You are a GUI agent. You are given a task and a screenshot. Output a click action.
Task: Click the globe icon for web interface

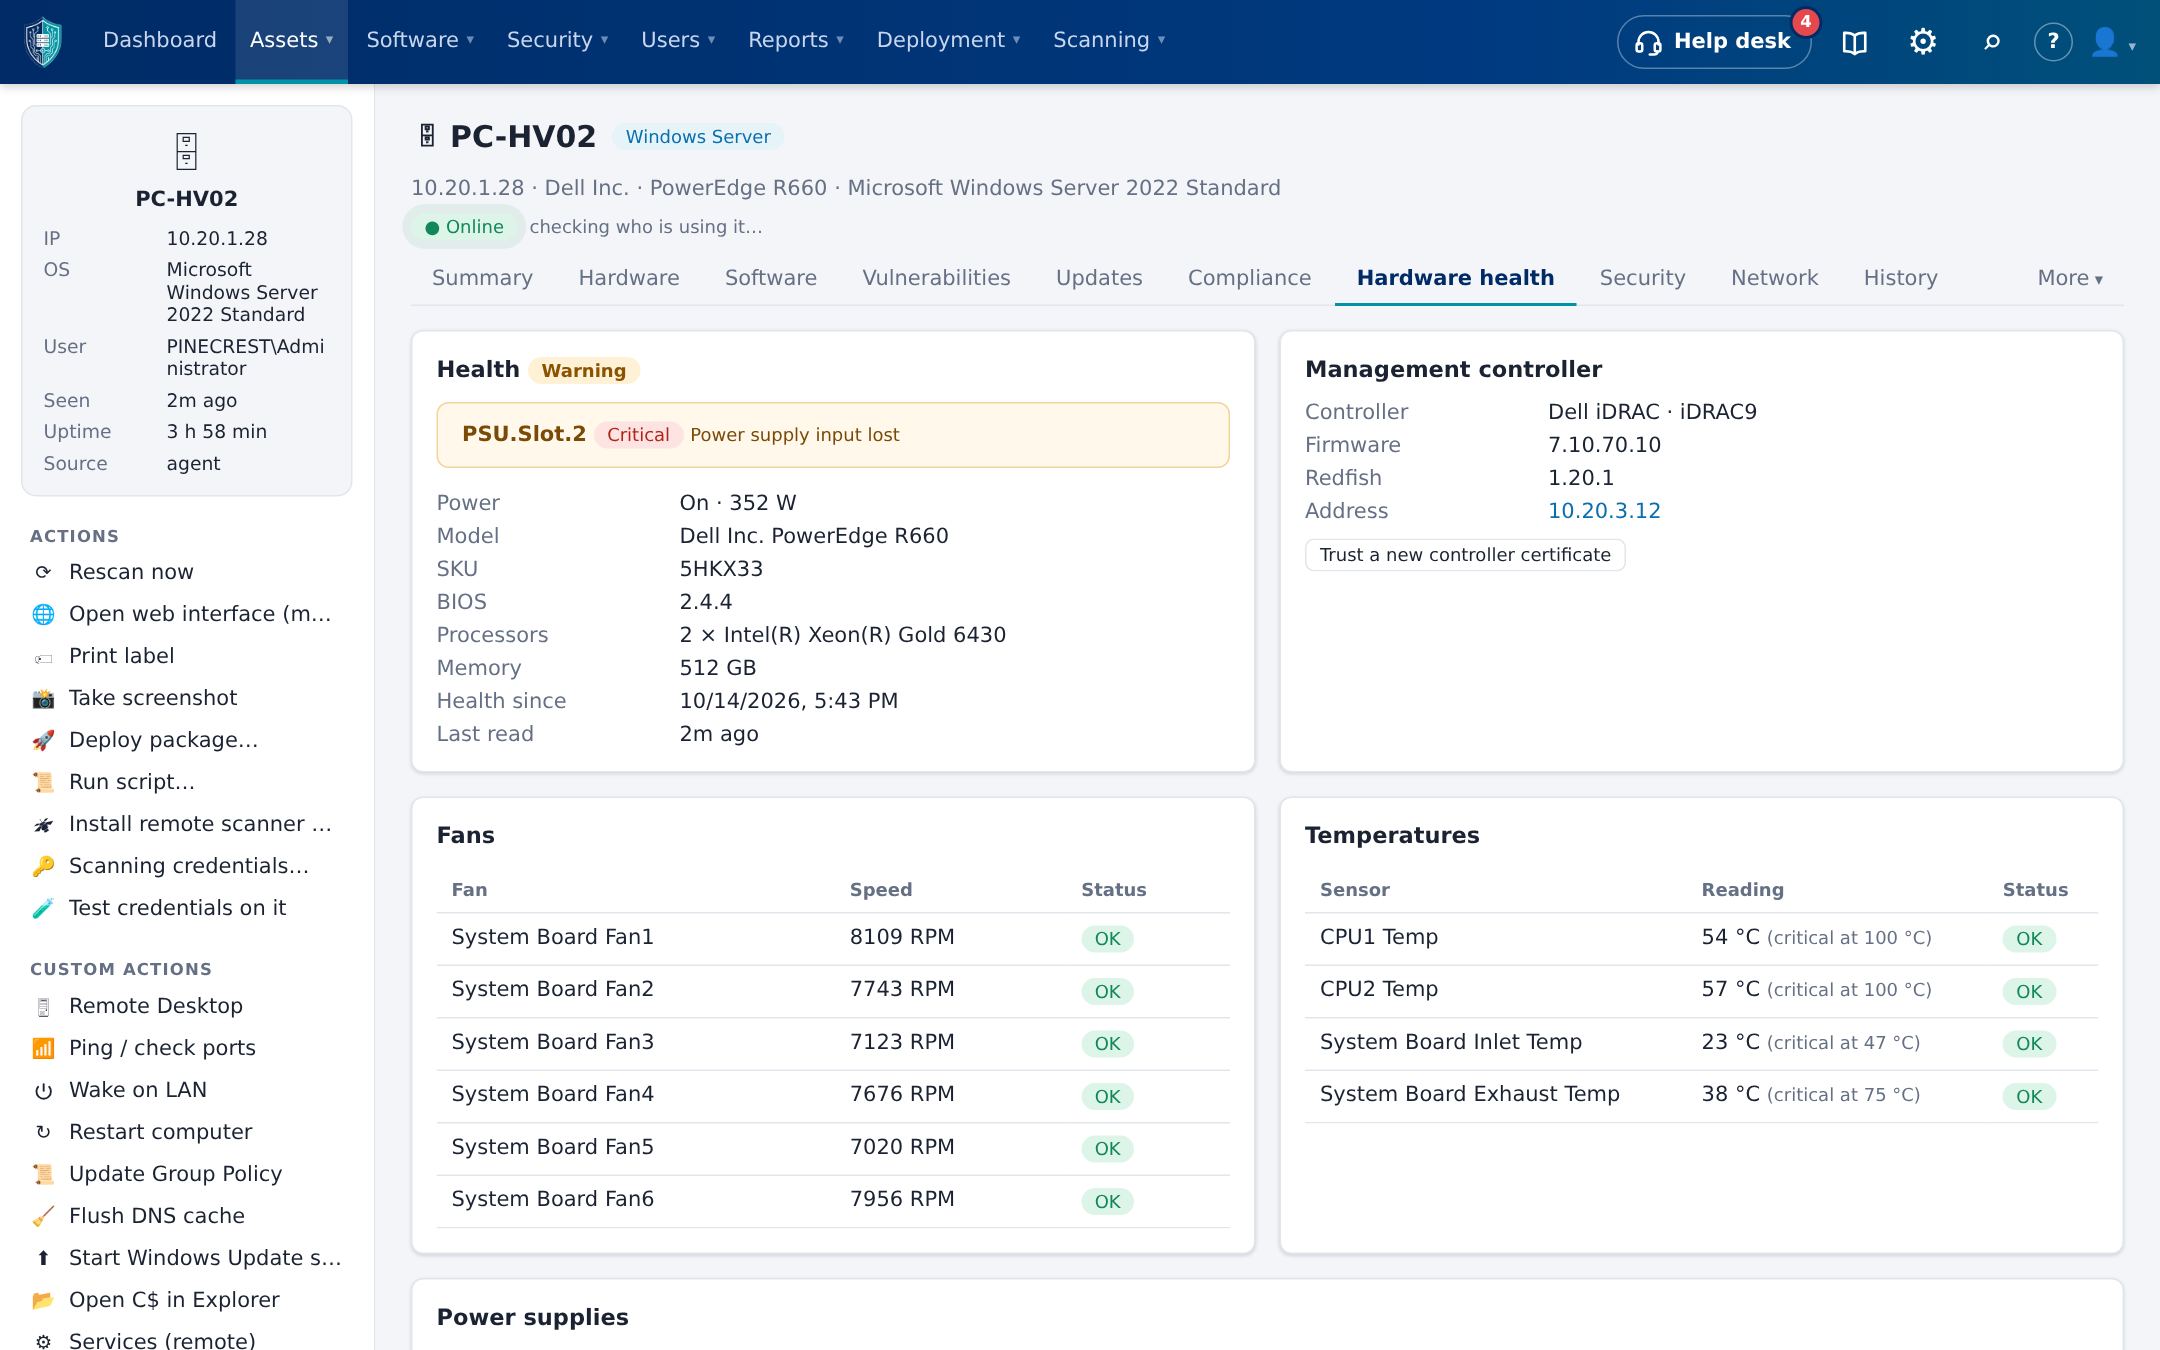tap(43, 614)
